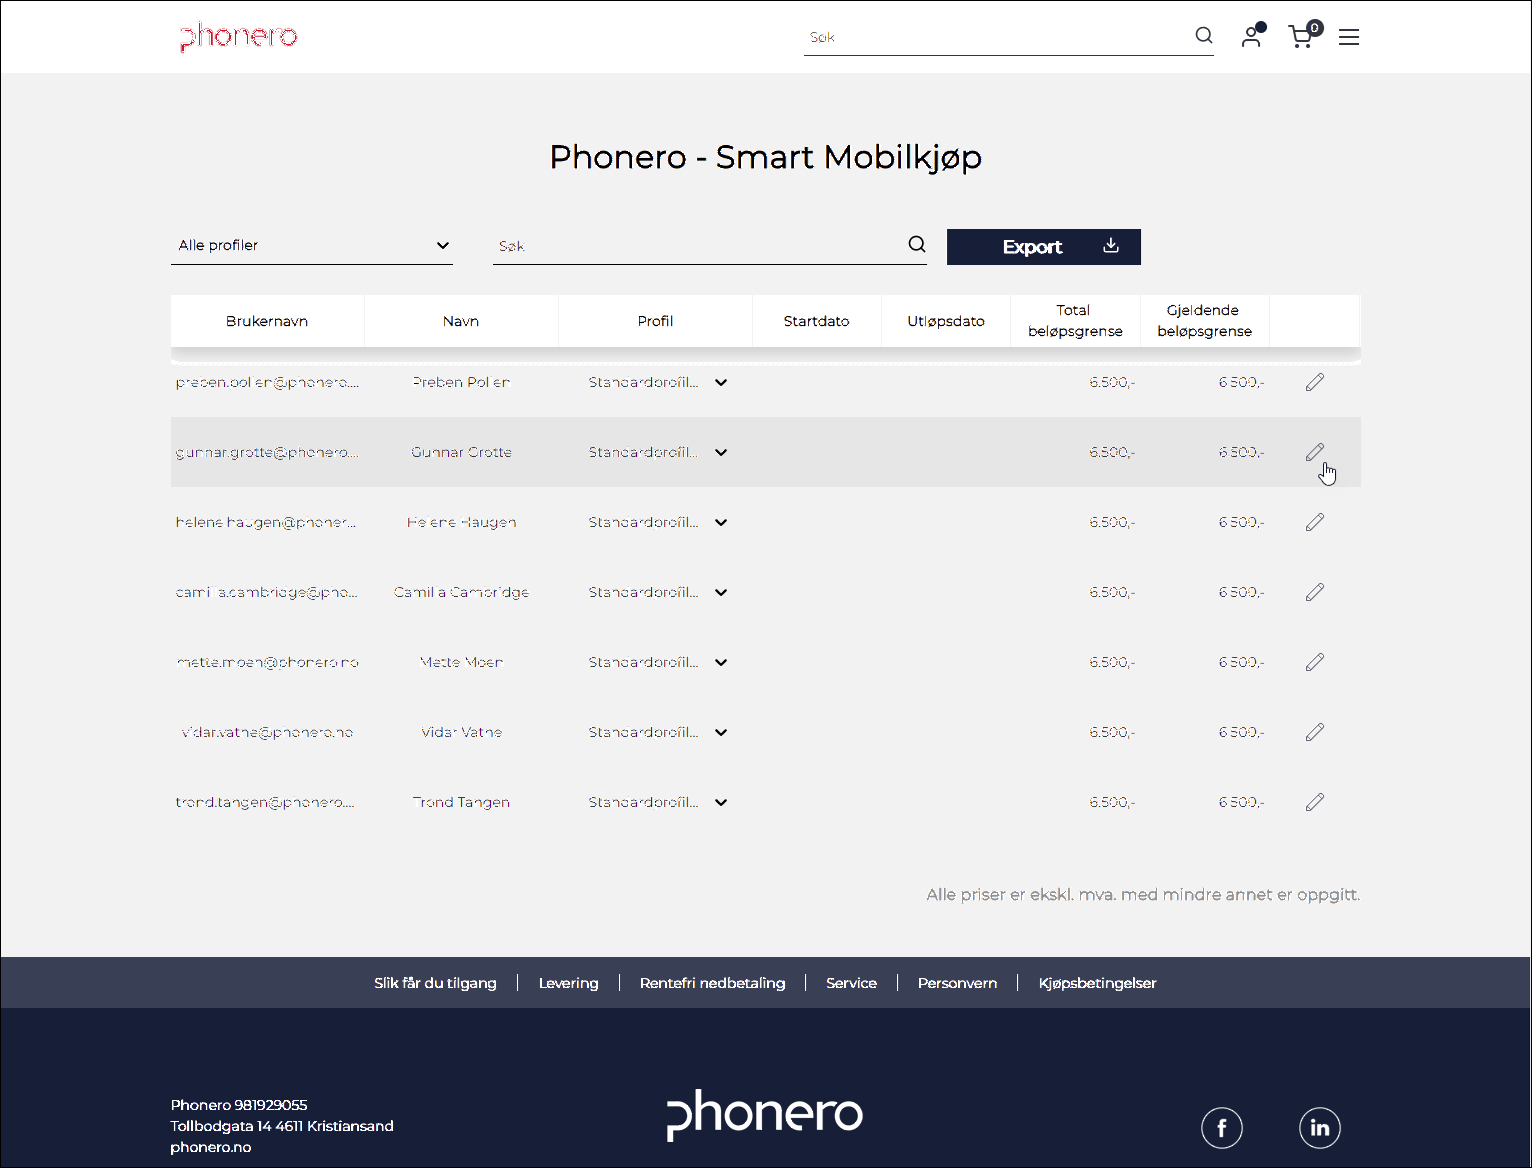Open the Kjøpsbetingelser footer link

(1098, 983)
